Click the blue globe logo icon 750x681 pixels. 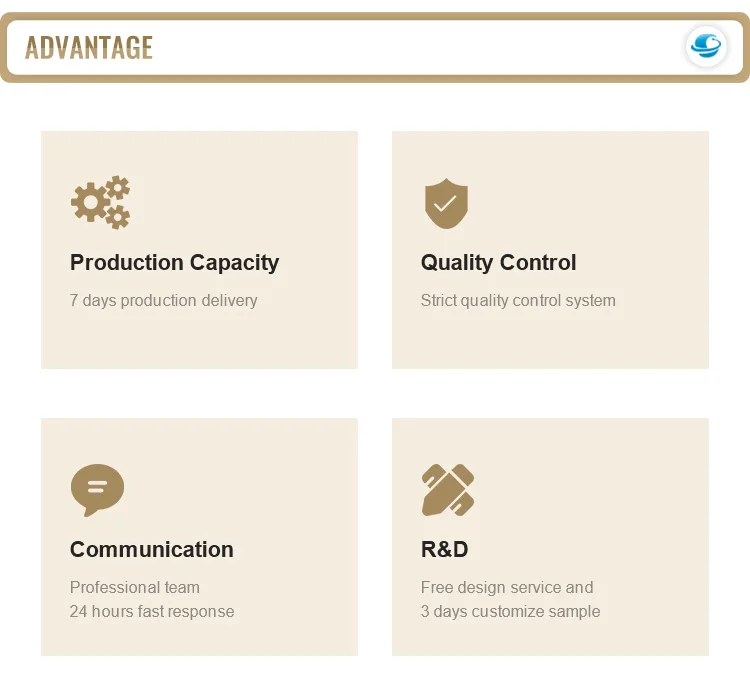pyautogui.click(x=706, y=46)
